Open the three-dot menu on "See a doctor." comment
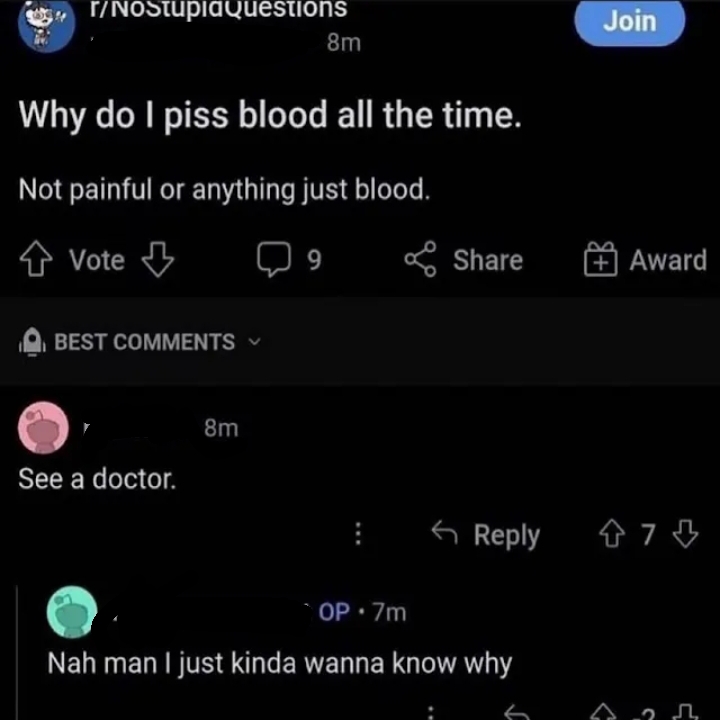This screenshot has height=720, width=720. tap(357, 536)
